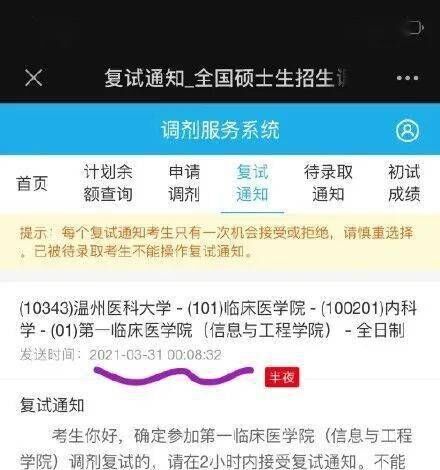Tap the red 半夜 label
Viewport: 440px width, 470px height.
point(282,377)
